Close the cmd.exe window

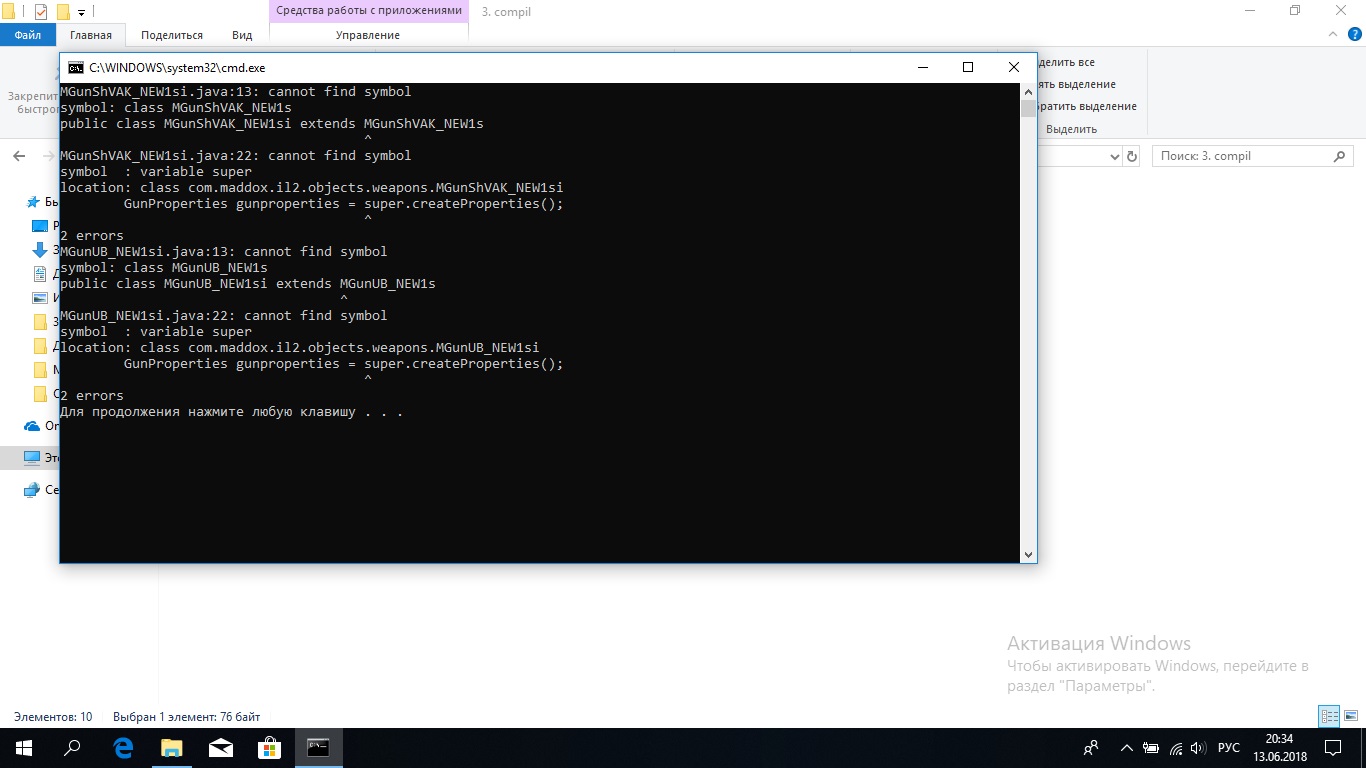[1013, 67]
